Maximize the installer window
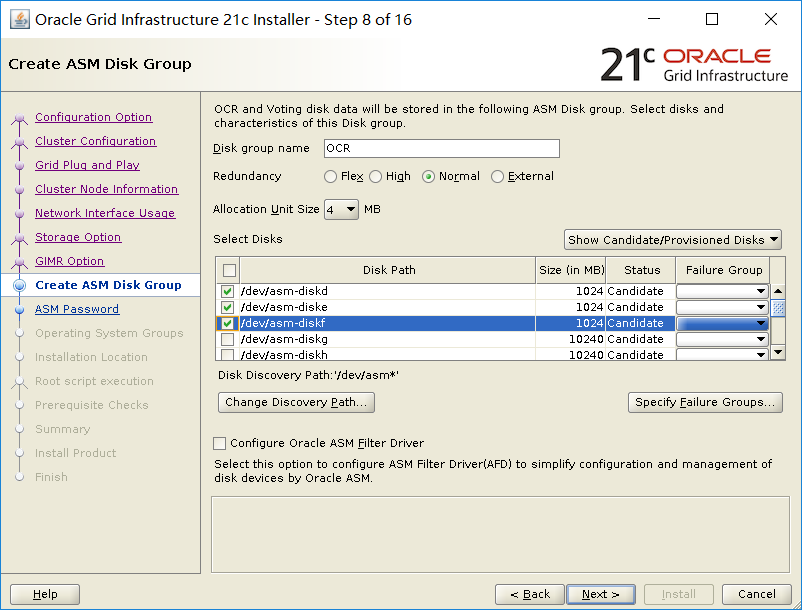This screenshot has width=802, height=610. coord(712,19)
